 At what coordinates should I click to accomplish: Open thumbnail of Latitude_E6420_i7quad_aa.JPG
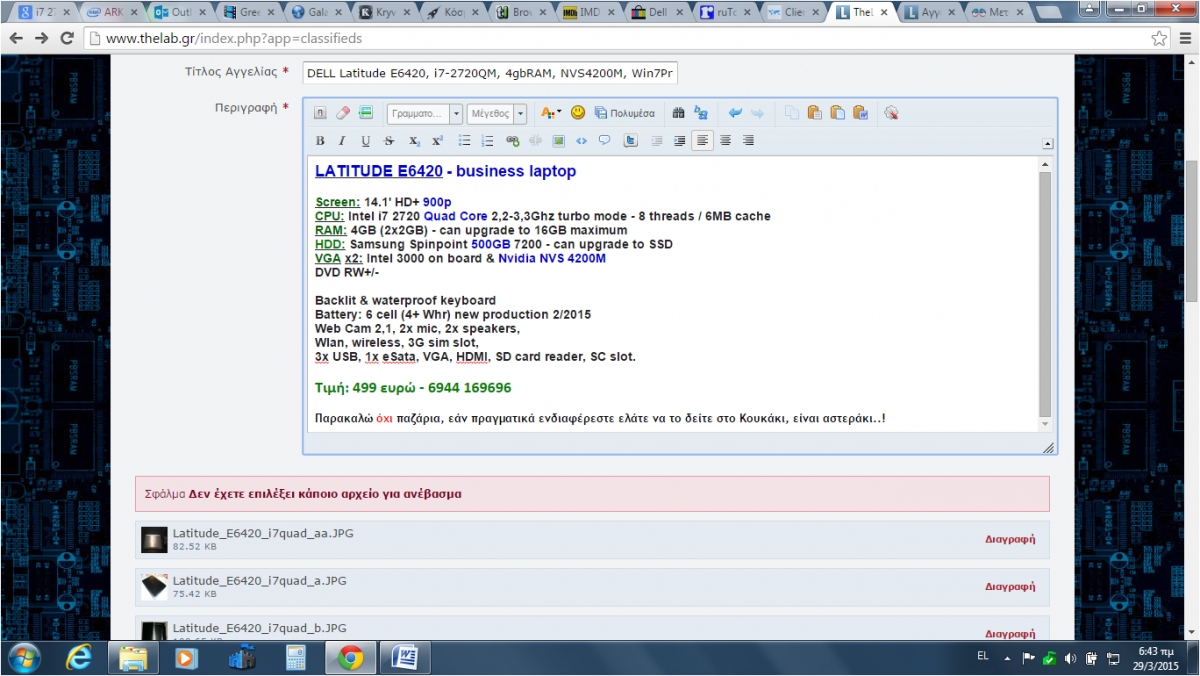[x=154, y=539]
